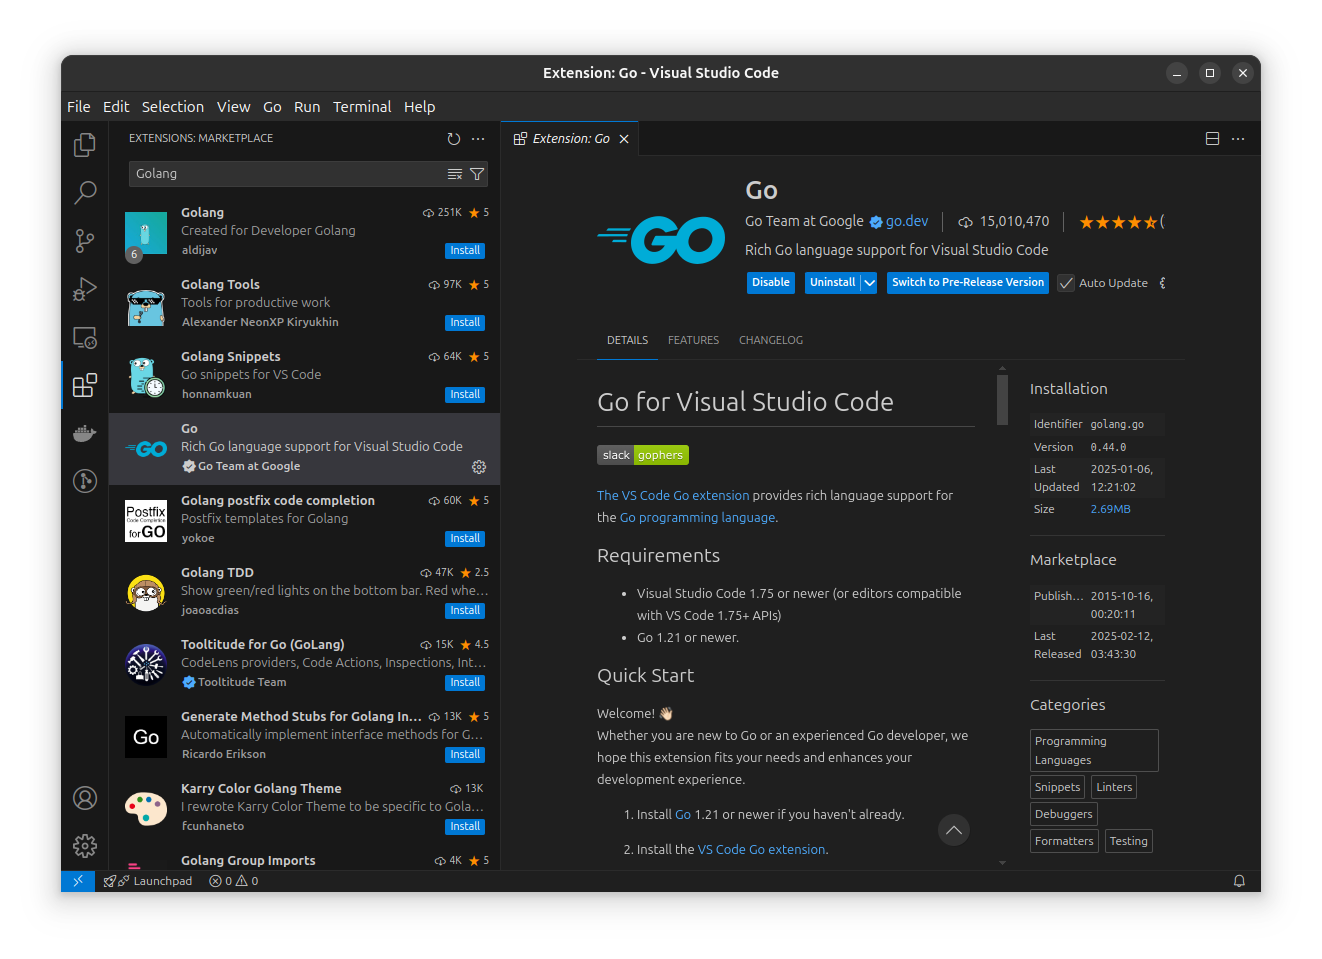The image size is (1322, 959).
Task: Open the Remote Explorer view
Action: click(x=85, y=337)
